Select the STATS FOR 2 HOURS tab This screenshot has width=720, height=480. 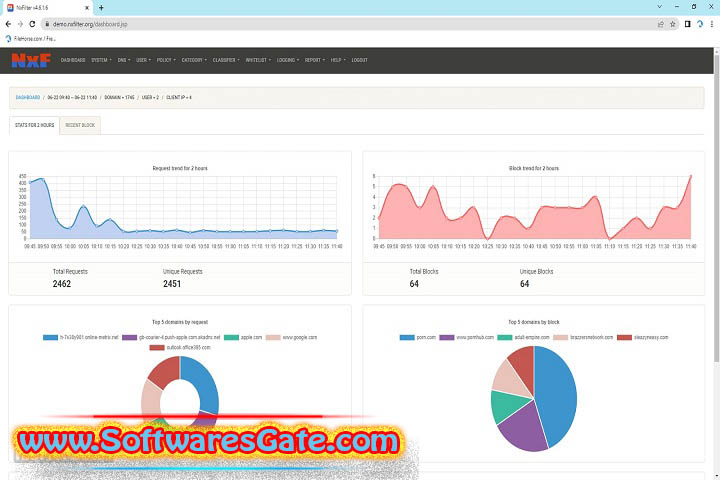(x=34, y=125)
